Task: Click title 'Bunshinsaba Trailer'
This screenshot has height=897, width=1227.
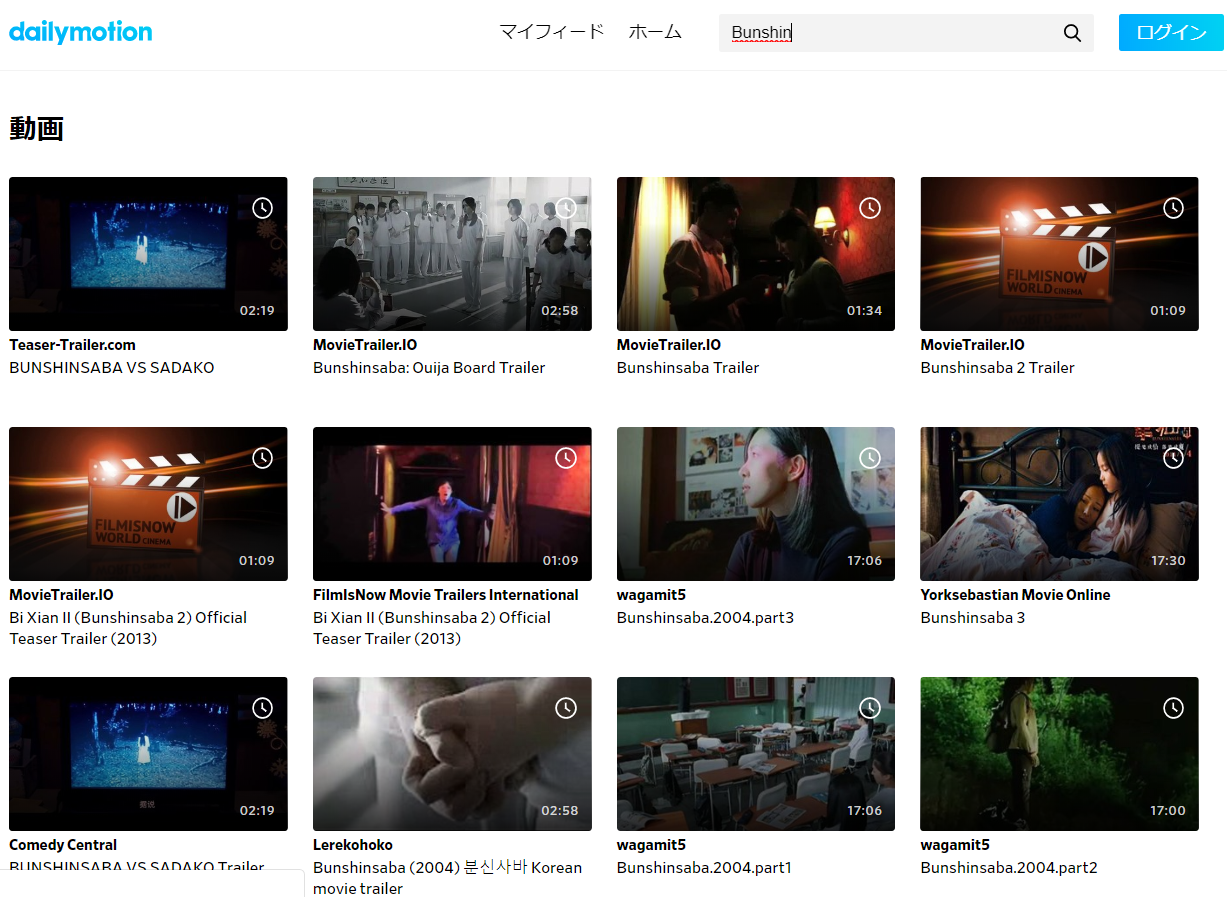Action: tap(688, 368)
